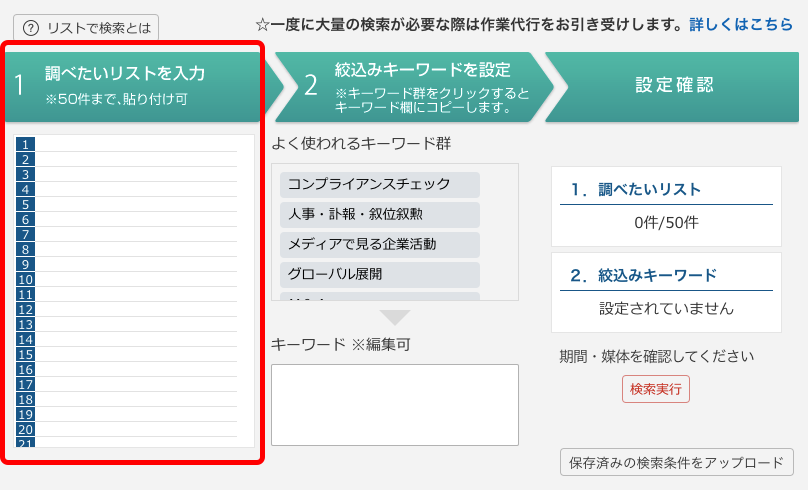This screenshot has width=808, height=490.
Task: Click the gray down arrow below keyword groups
Action: 395,318
